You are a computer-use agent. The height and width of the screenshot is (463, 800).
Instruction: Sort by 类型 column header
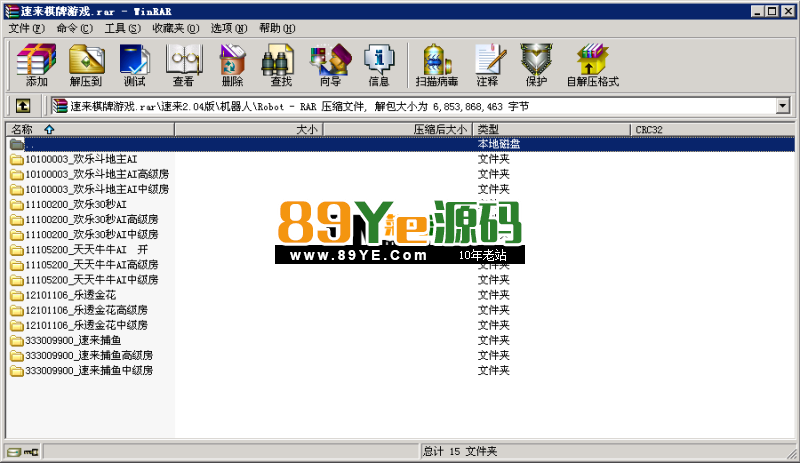(552, 130)
